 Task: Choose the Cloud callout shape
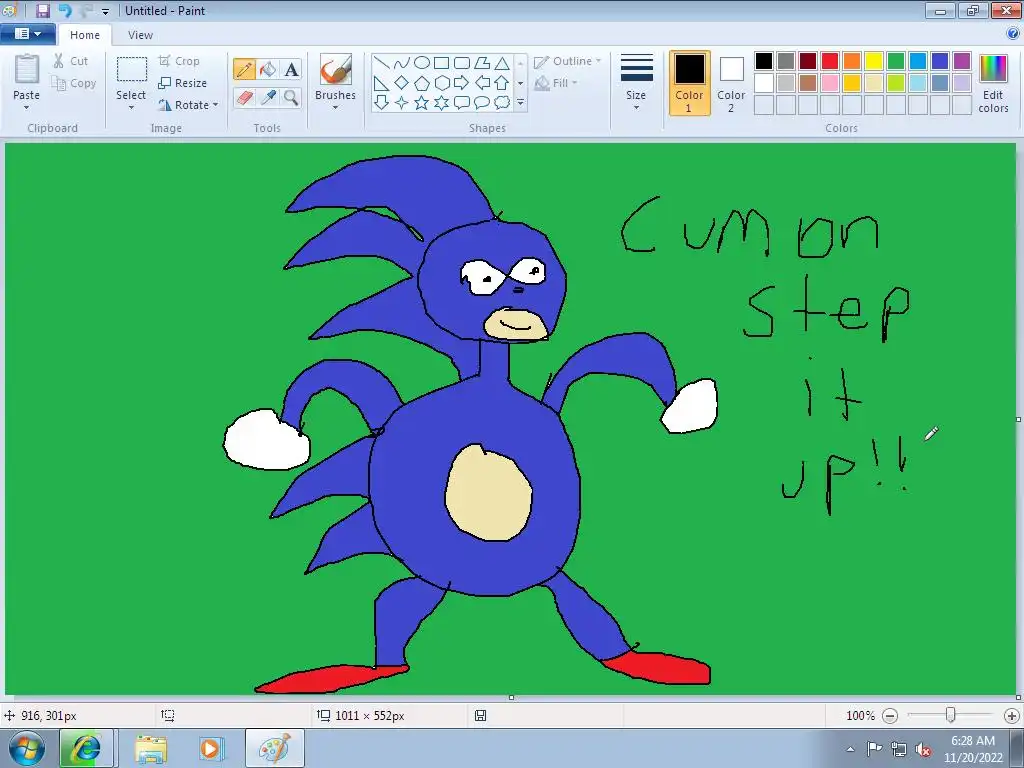coord(502,103)
